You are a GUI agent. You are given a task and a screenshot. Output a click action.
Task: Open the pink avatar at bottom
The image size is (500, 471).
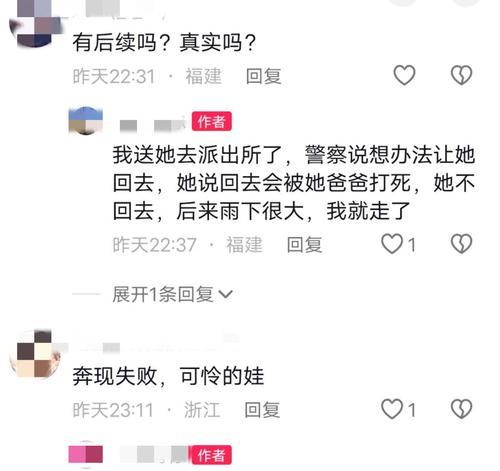click(x=85, y=455)
